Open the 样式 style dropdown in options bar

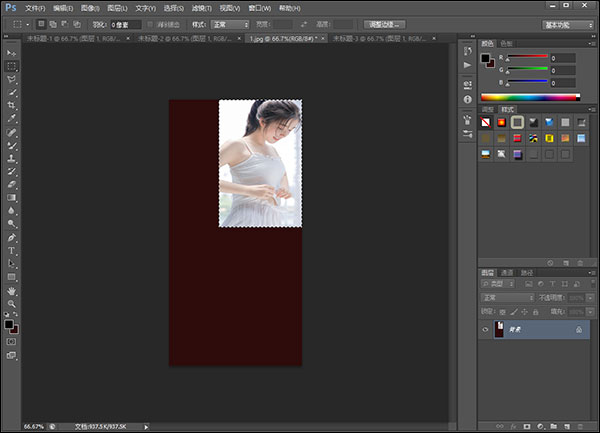pos(230,24)
